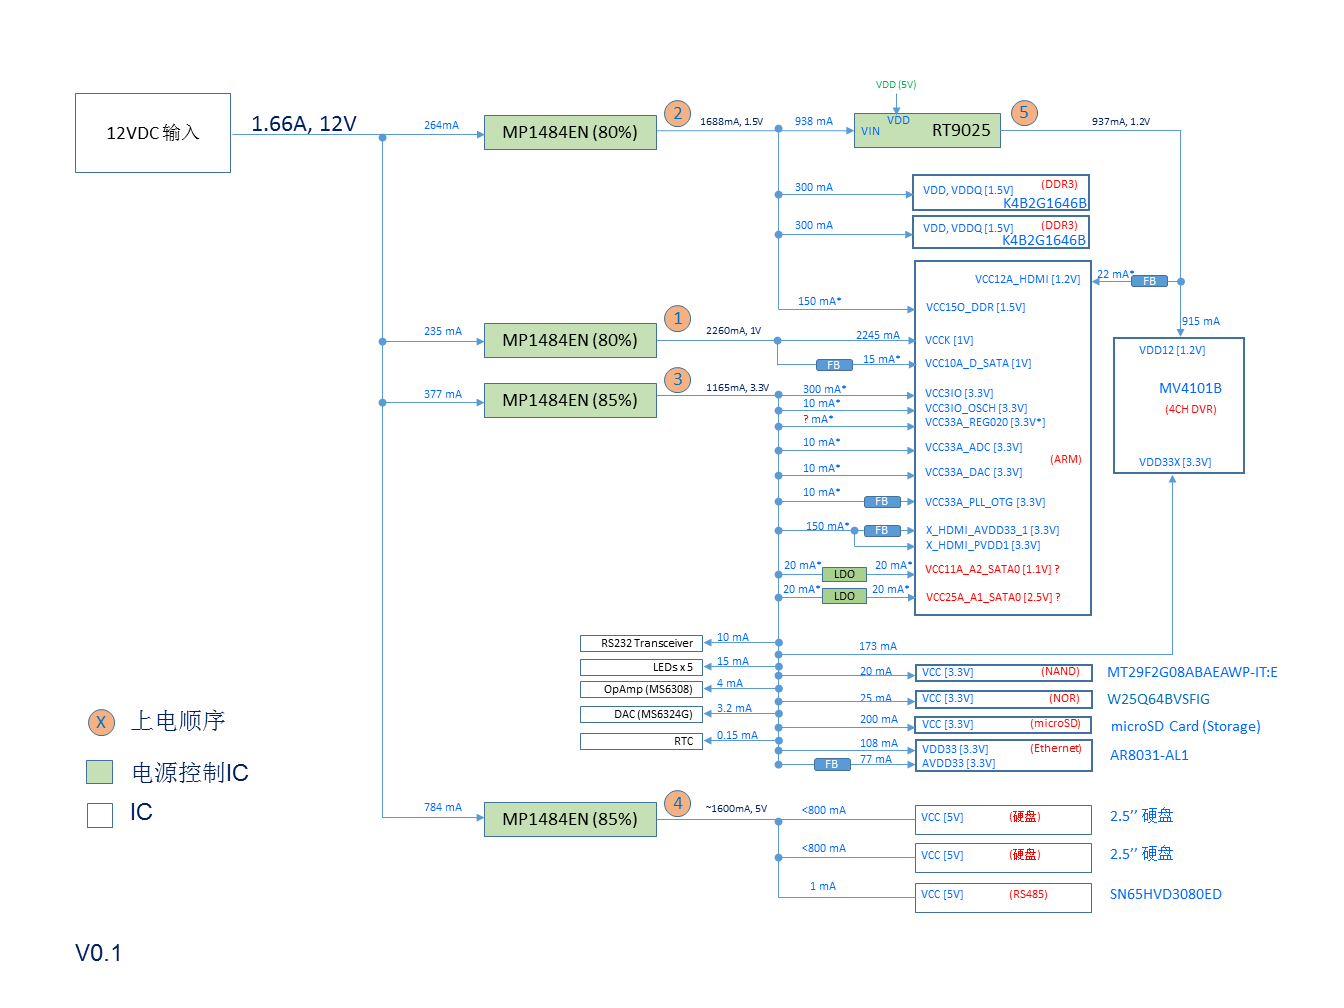The height and width of the screenshot is (1008, 1344).
Task: Click the VCCK [1V] pin label
Action: click(949, 340)
